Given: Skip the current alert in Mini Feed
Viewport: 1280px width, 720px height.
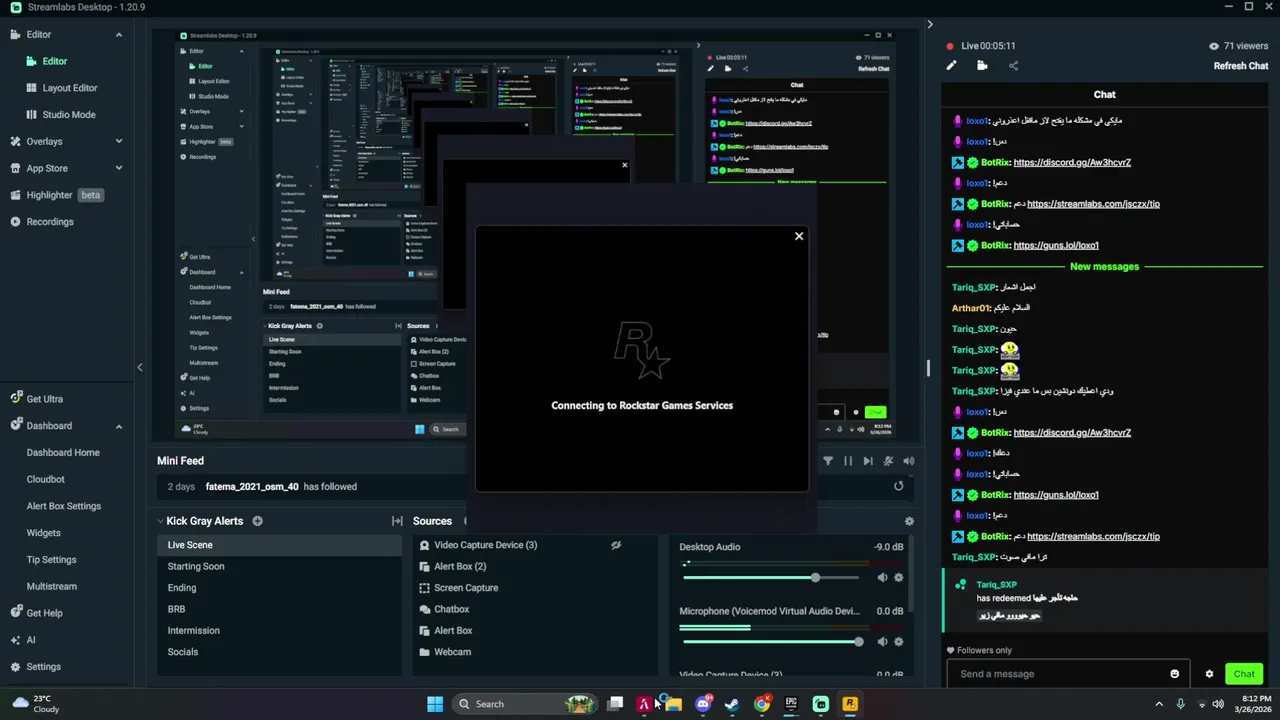Looking at the screenshot, I should click(x=868, y=461).
